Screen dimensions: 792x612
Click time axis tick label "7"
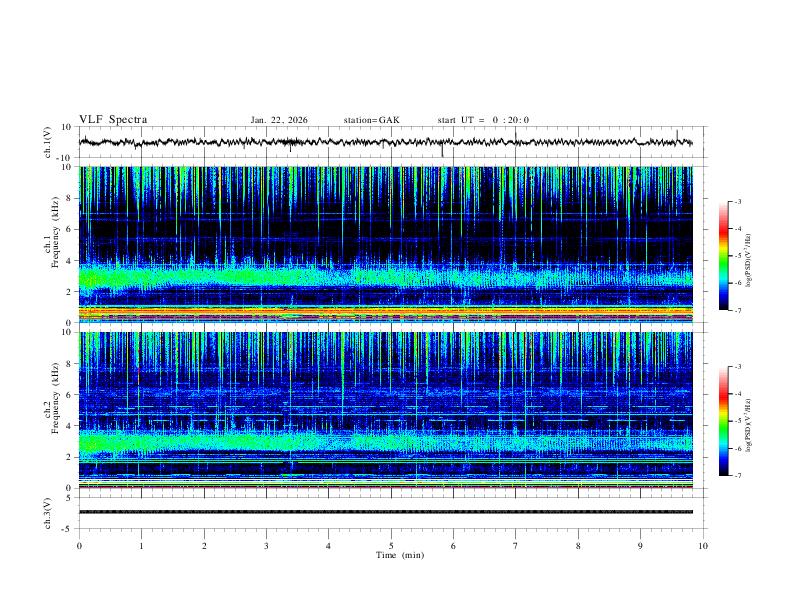point(516,546)
